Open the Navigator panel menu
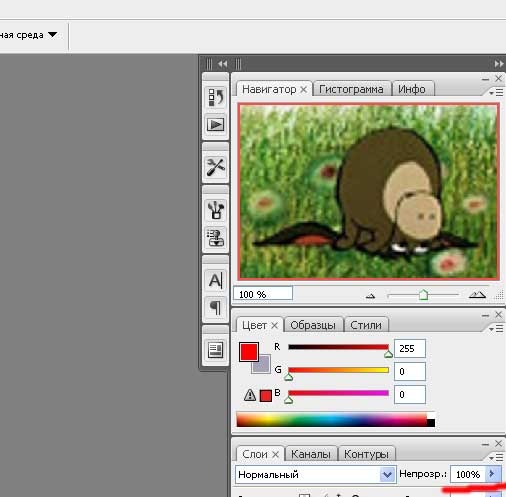The image size is (506, 497). coord(496,92)
